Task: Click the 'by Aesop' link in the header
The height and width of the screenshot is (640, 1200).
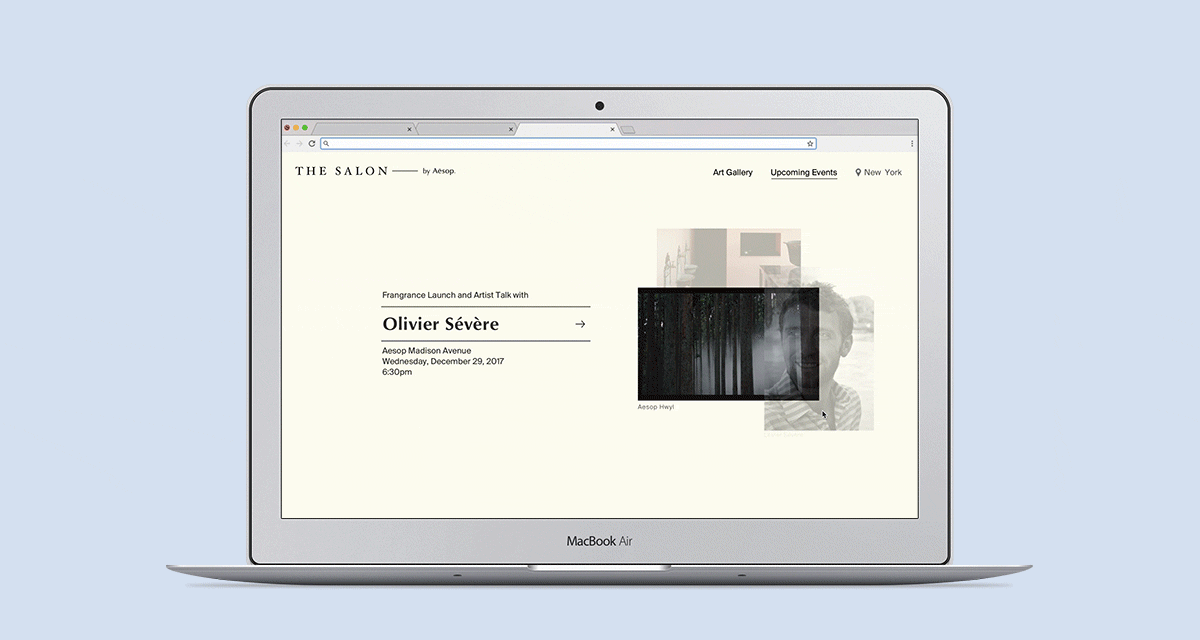Action: tap(439, 171)
